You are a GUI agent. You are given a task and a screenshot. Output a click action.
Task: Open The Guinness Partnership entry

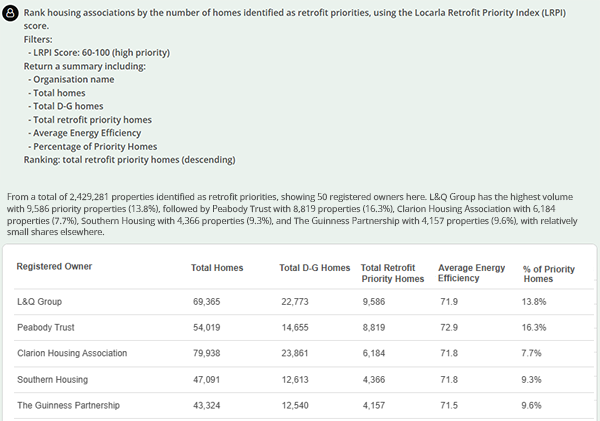click(x=68, y=406)
